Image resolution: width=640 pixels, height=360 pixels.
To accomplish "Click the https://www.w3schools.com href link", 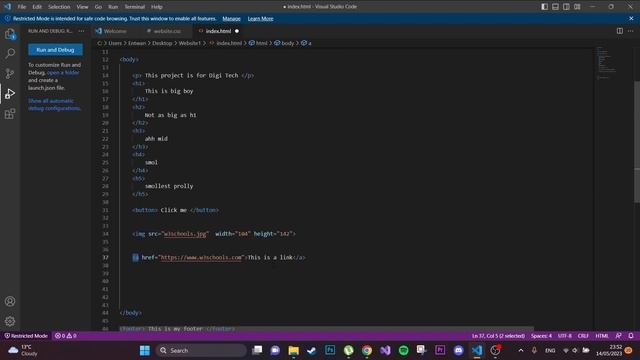I will point(201,258).
